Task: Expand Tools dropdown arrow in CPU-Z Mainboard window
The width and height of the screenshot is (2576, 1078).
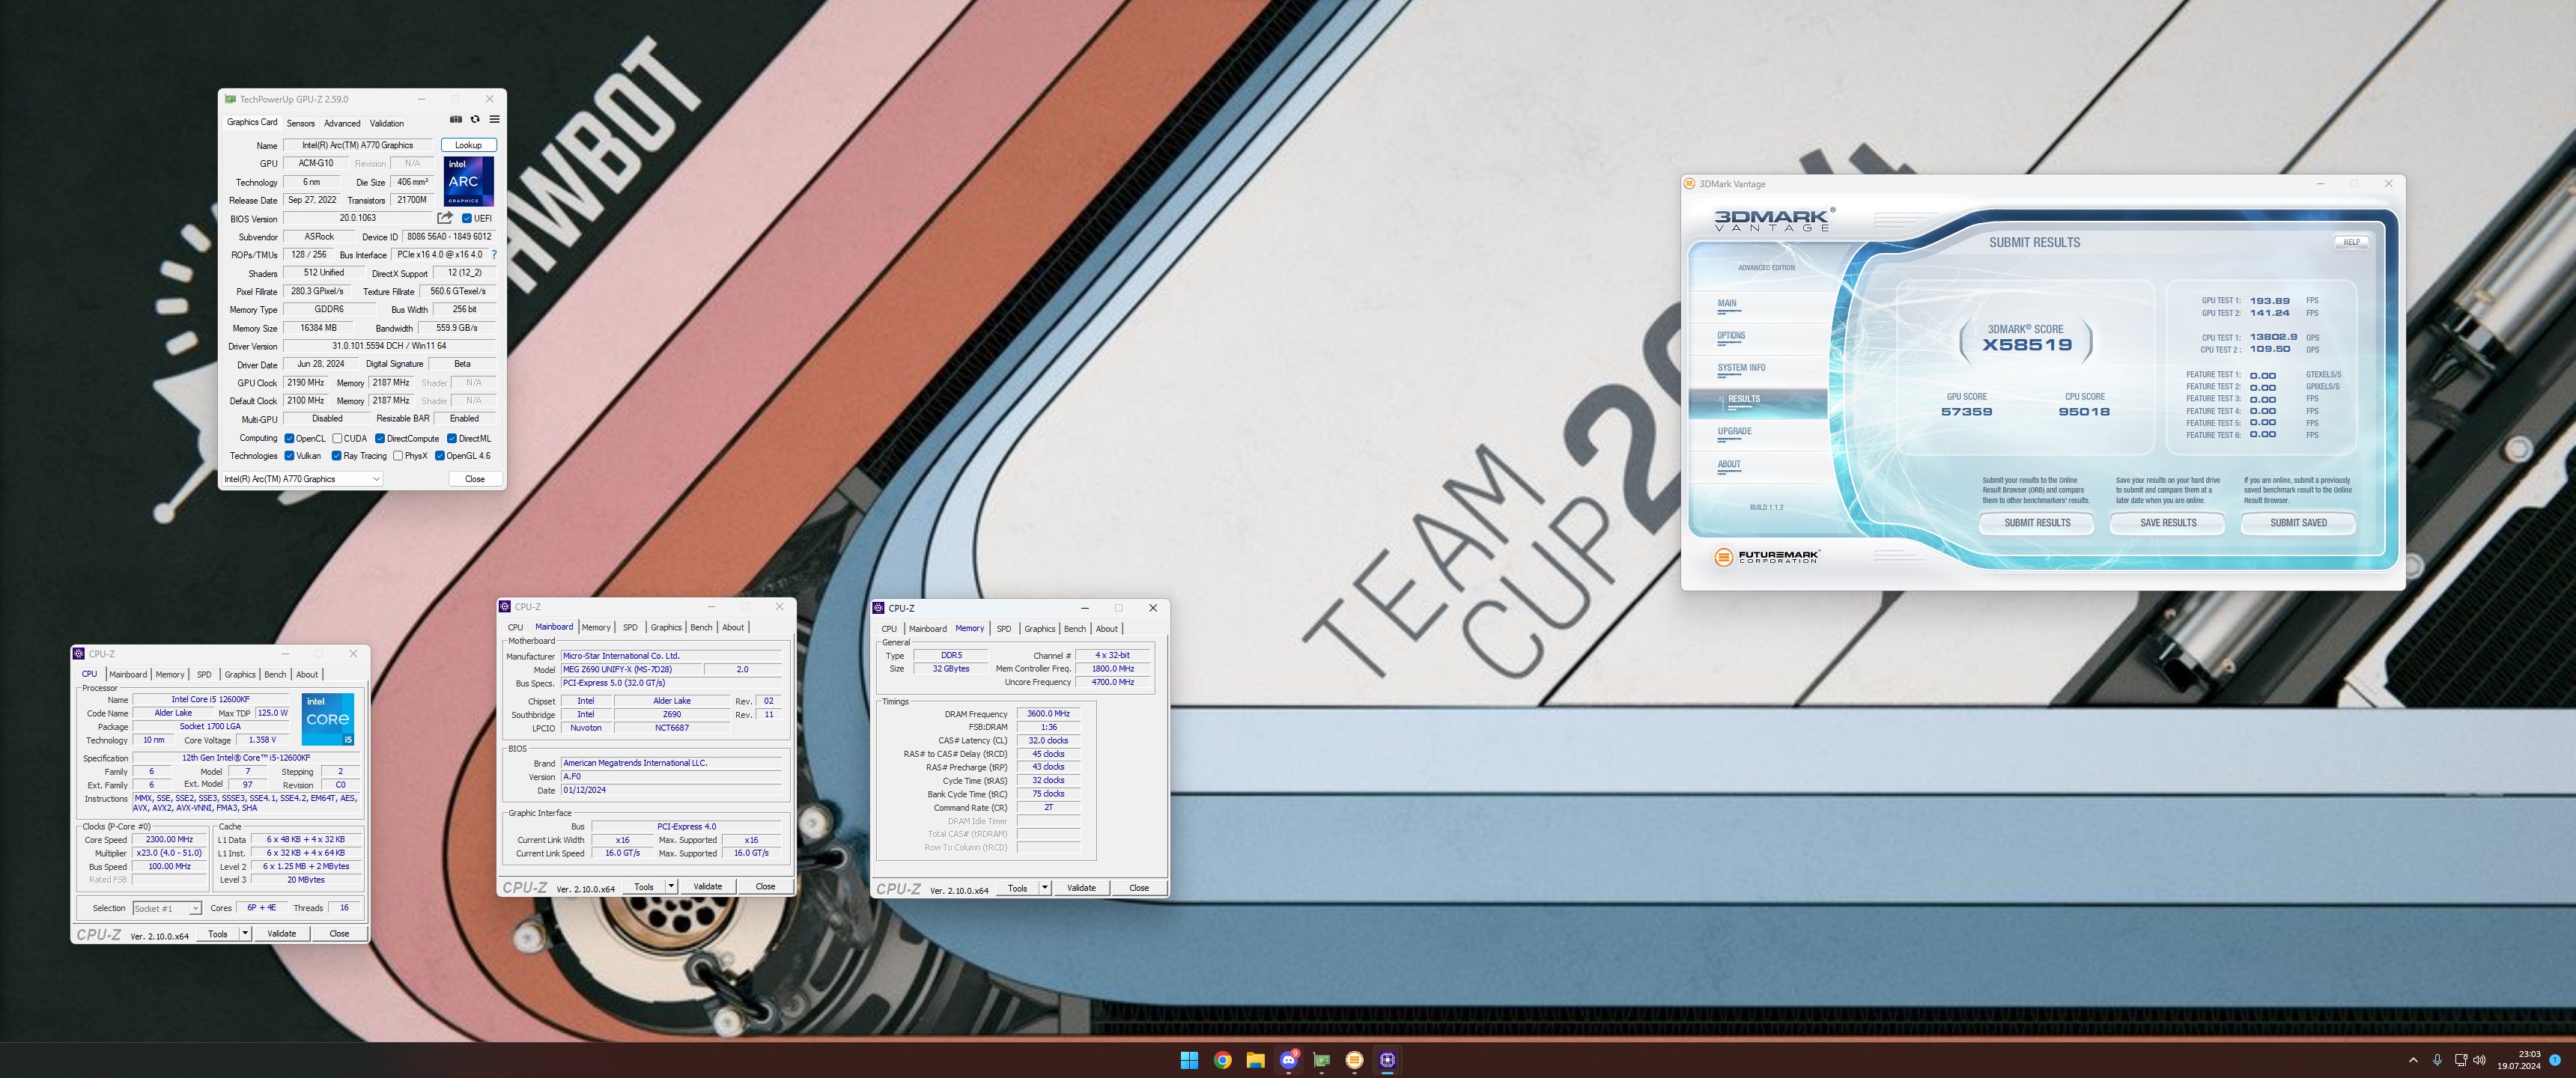Action: [x=671, y=887]
